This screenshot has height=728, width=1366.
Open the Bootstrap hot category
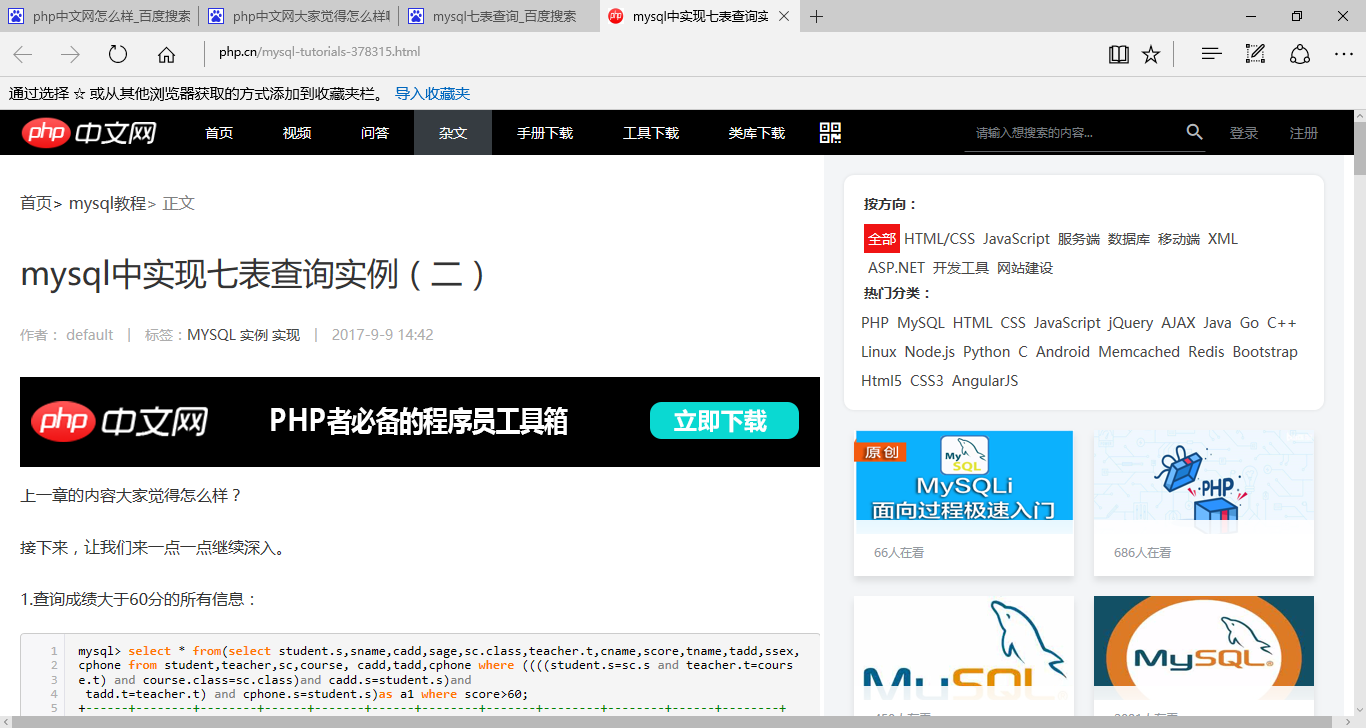[x=1265, y=352]
